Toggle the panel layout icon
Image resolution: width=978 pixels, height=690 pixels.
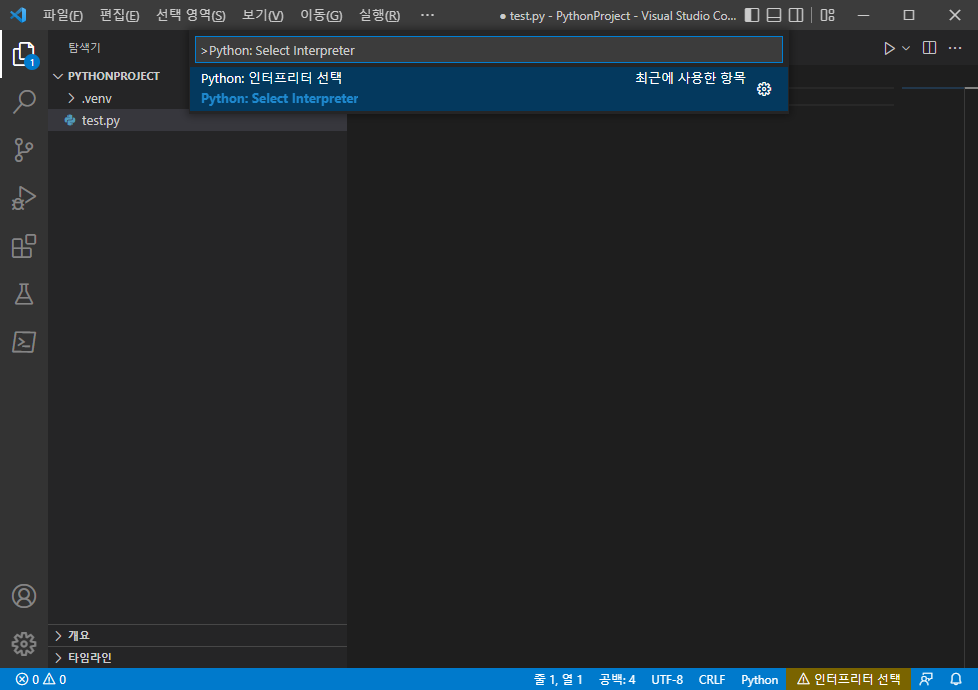[x=774, y=15]
